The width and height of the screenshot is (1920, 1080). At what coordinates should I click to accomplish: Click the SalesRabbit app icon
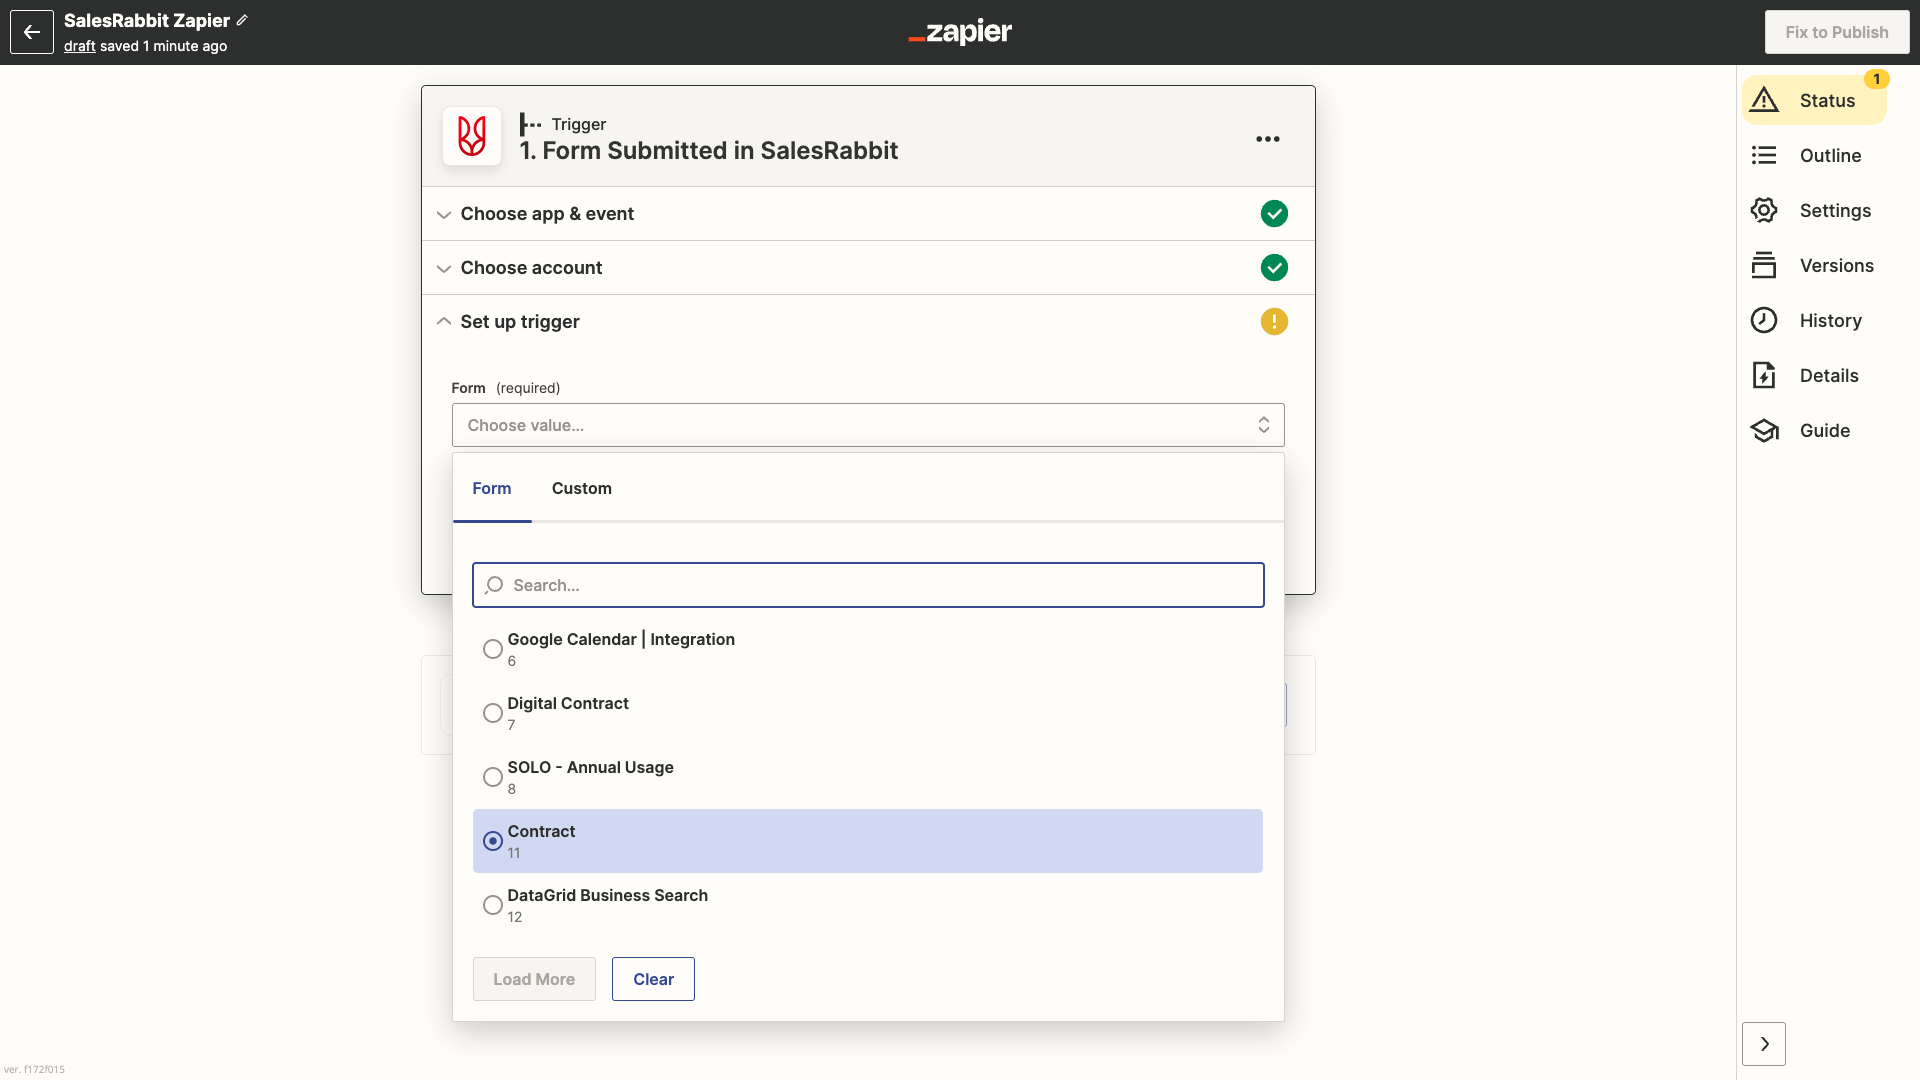tap(472, 136)
